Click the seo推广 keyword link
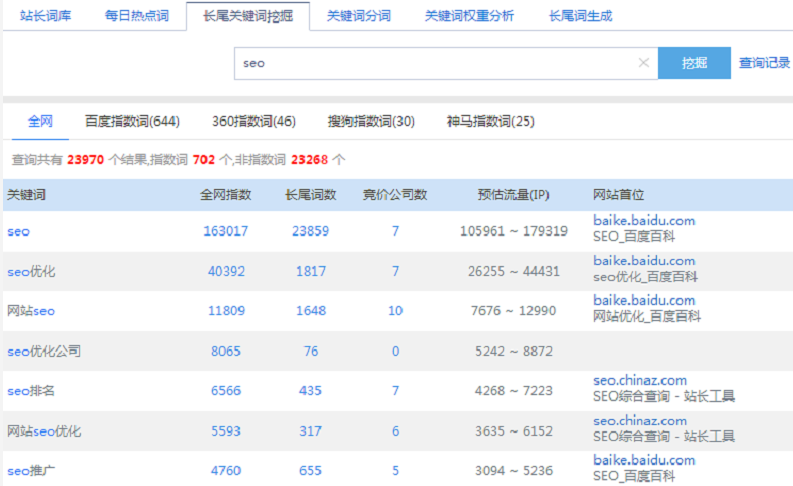This screenshot has width=793, height=486. click(x=31, y=470)
